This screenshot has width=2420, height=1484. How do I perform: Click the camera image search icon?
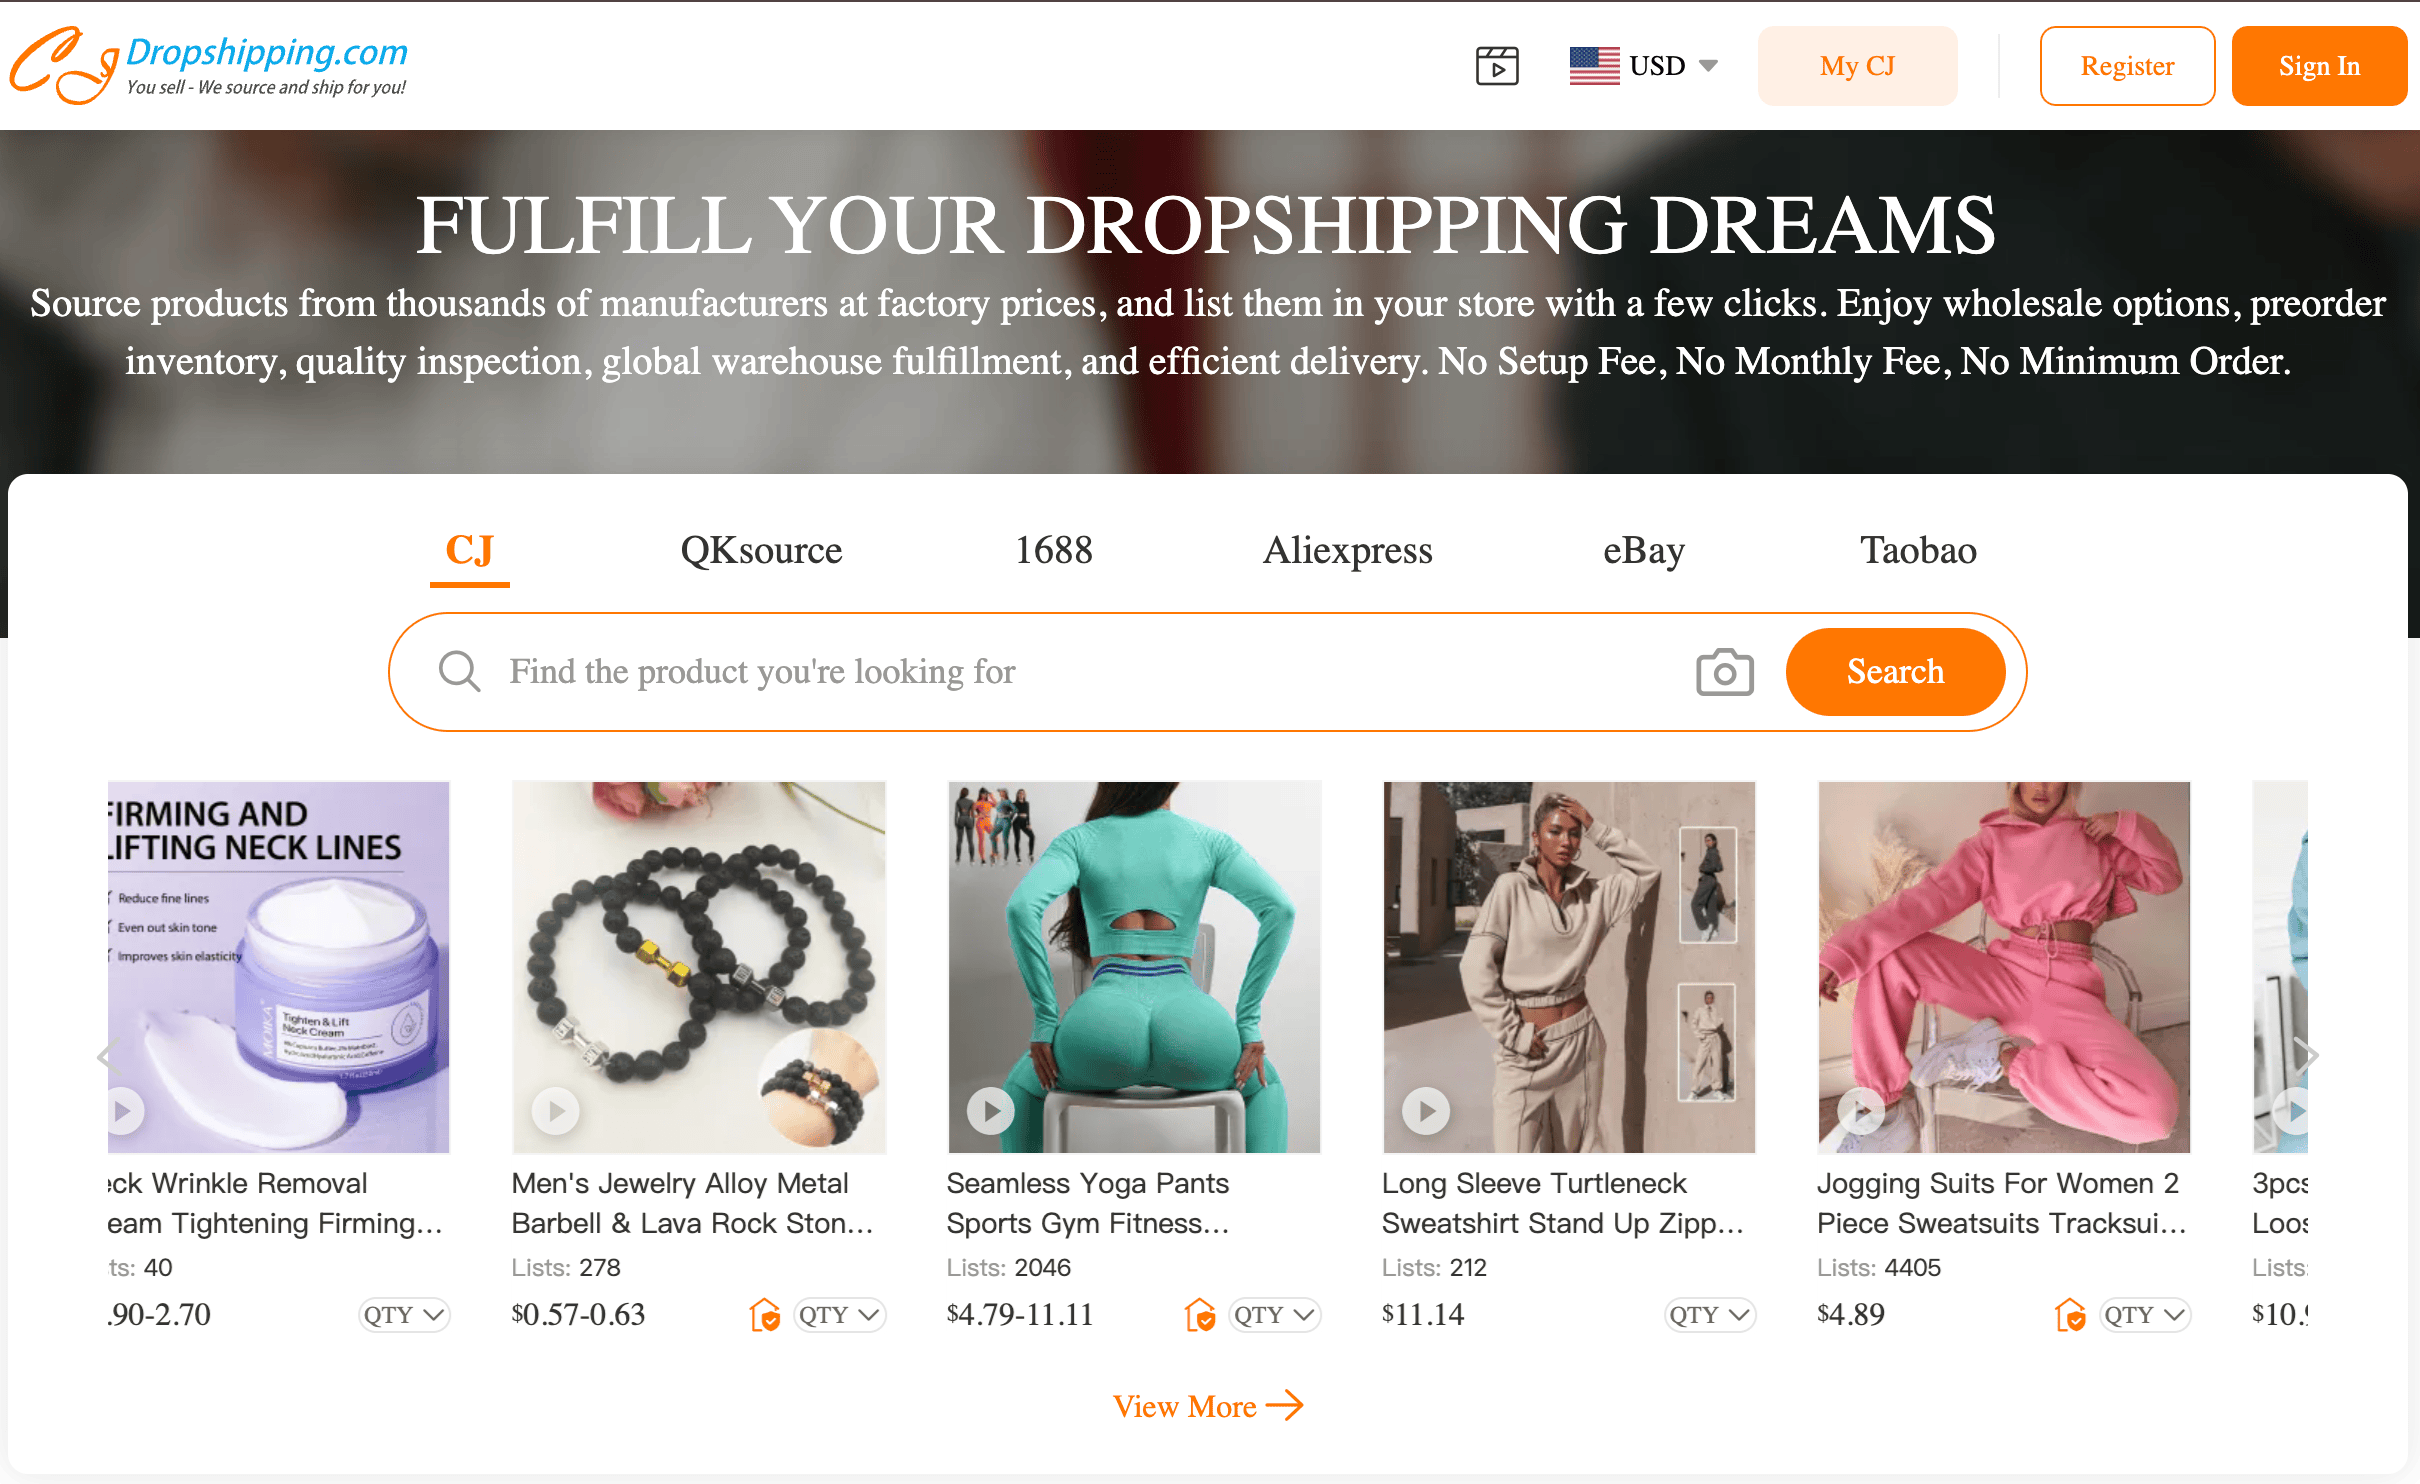[x=1724, y=672]
